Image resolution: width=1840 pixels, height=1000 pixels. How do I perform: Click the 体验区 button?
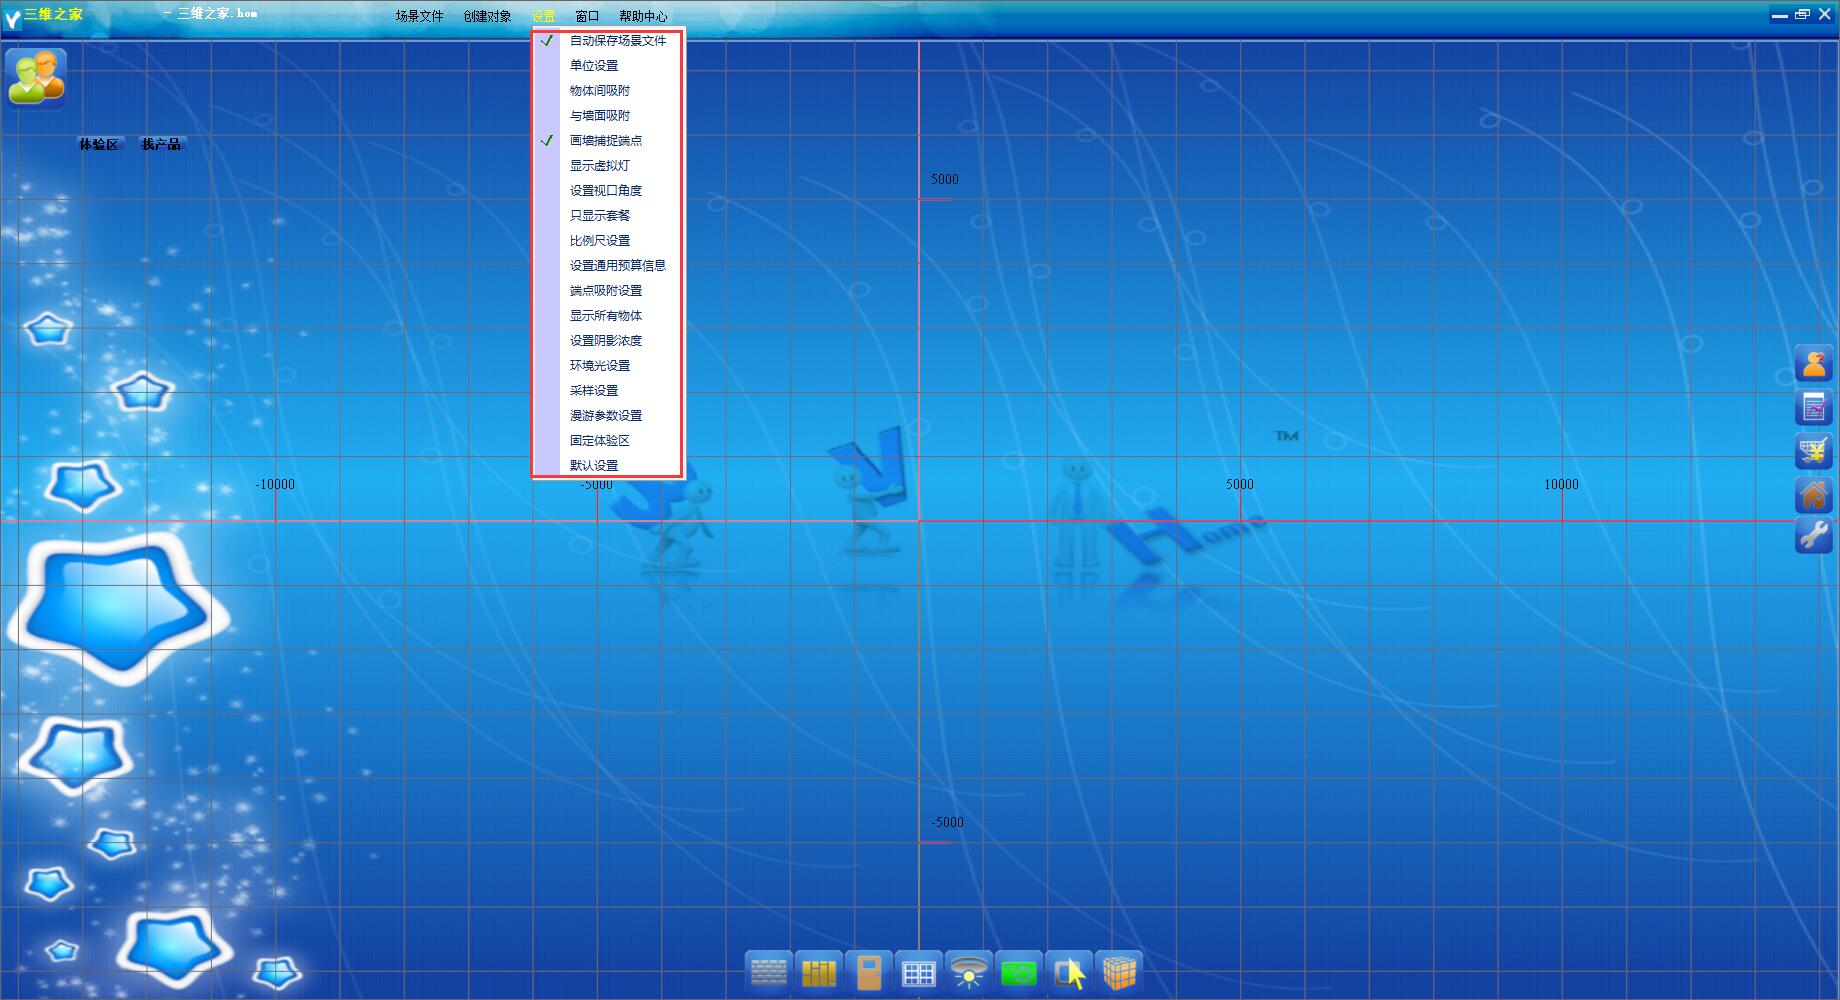(99, 144)
